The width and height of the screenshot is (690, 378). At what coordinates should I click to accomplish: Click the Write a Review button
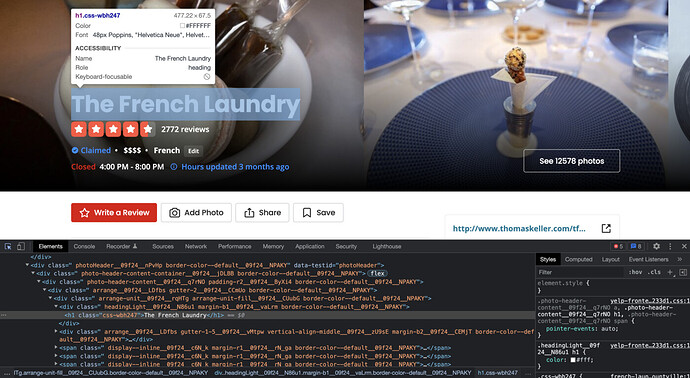click(114, 213)
